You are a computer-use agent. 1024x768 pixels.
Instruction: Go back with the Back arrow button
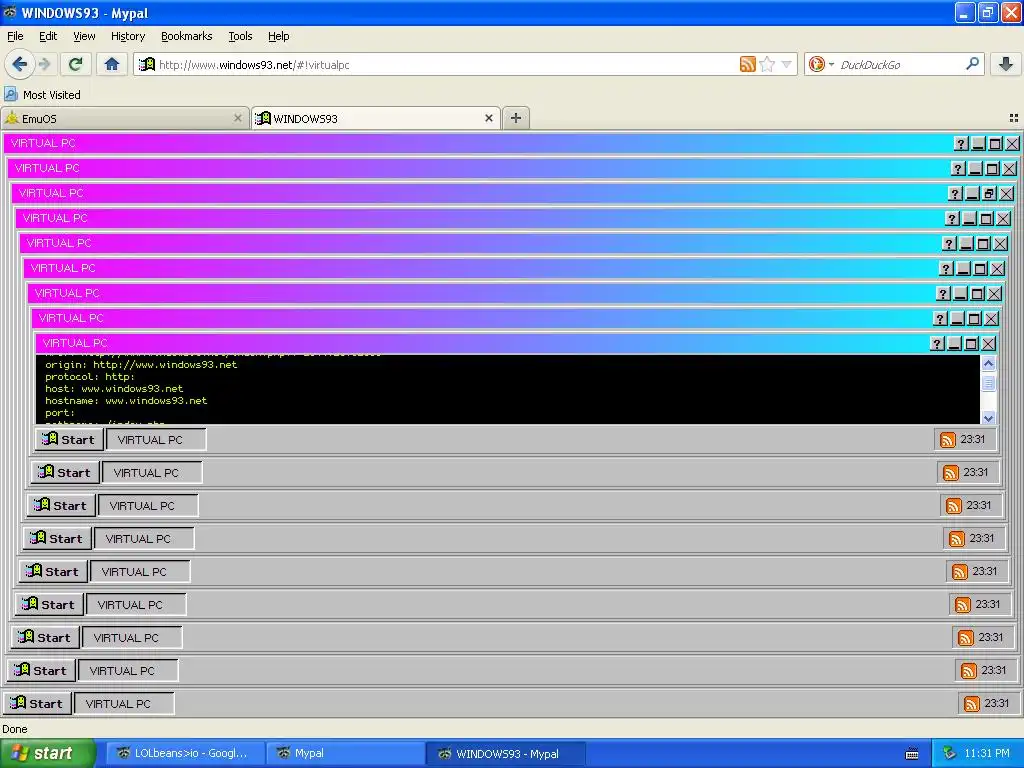[x=19, y=64]
